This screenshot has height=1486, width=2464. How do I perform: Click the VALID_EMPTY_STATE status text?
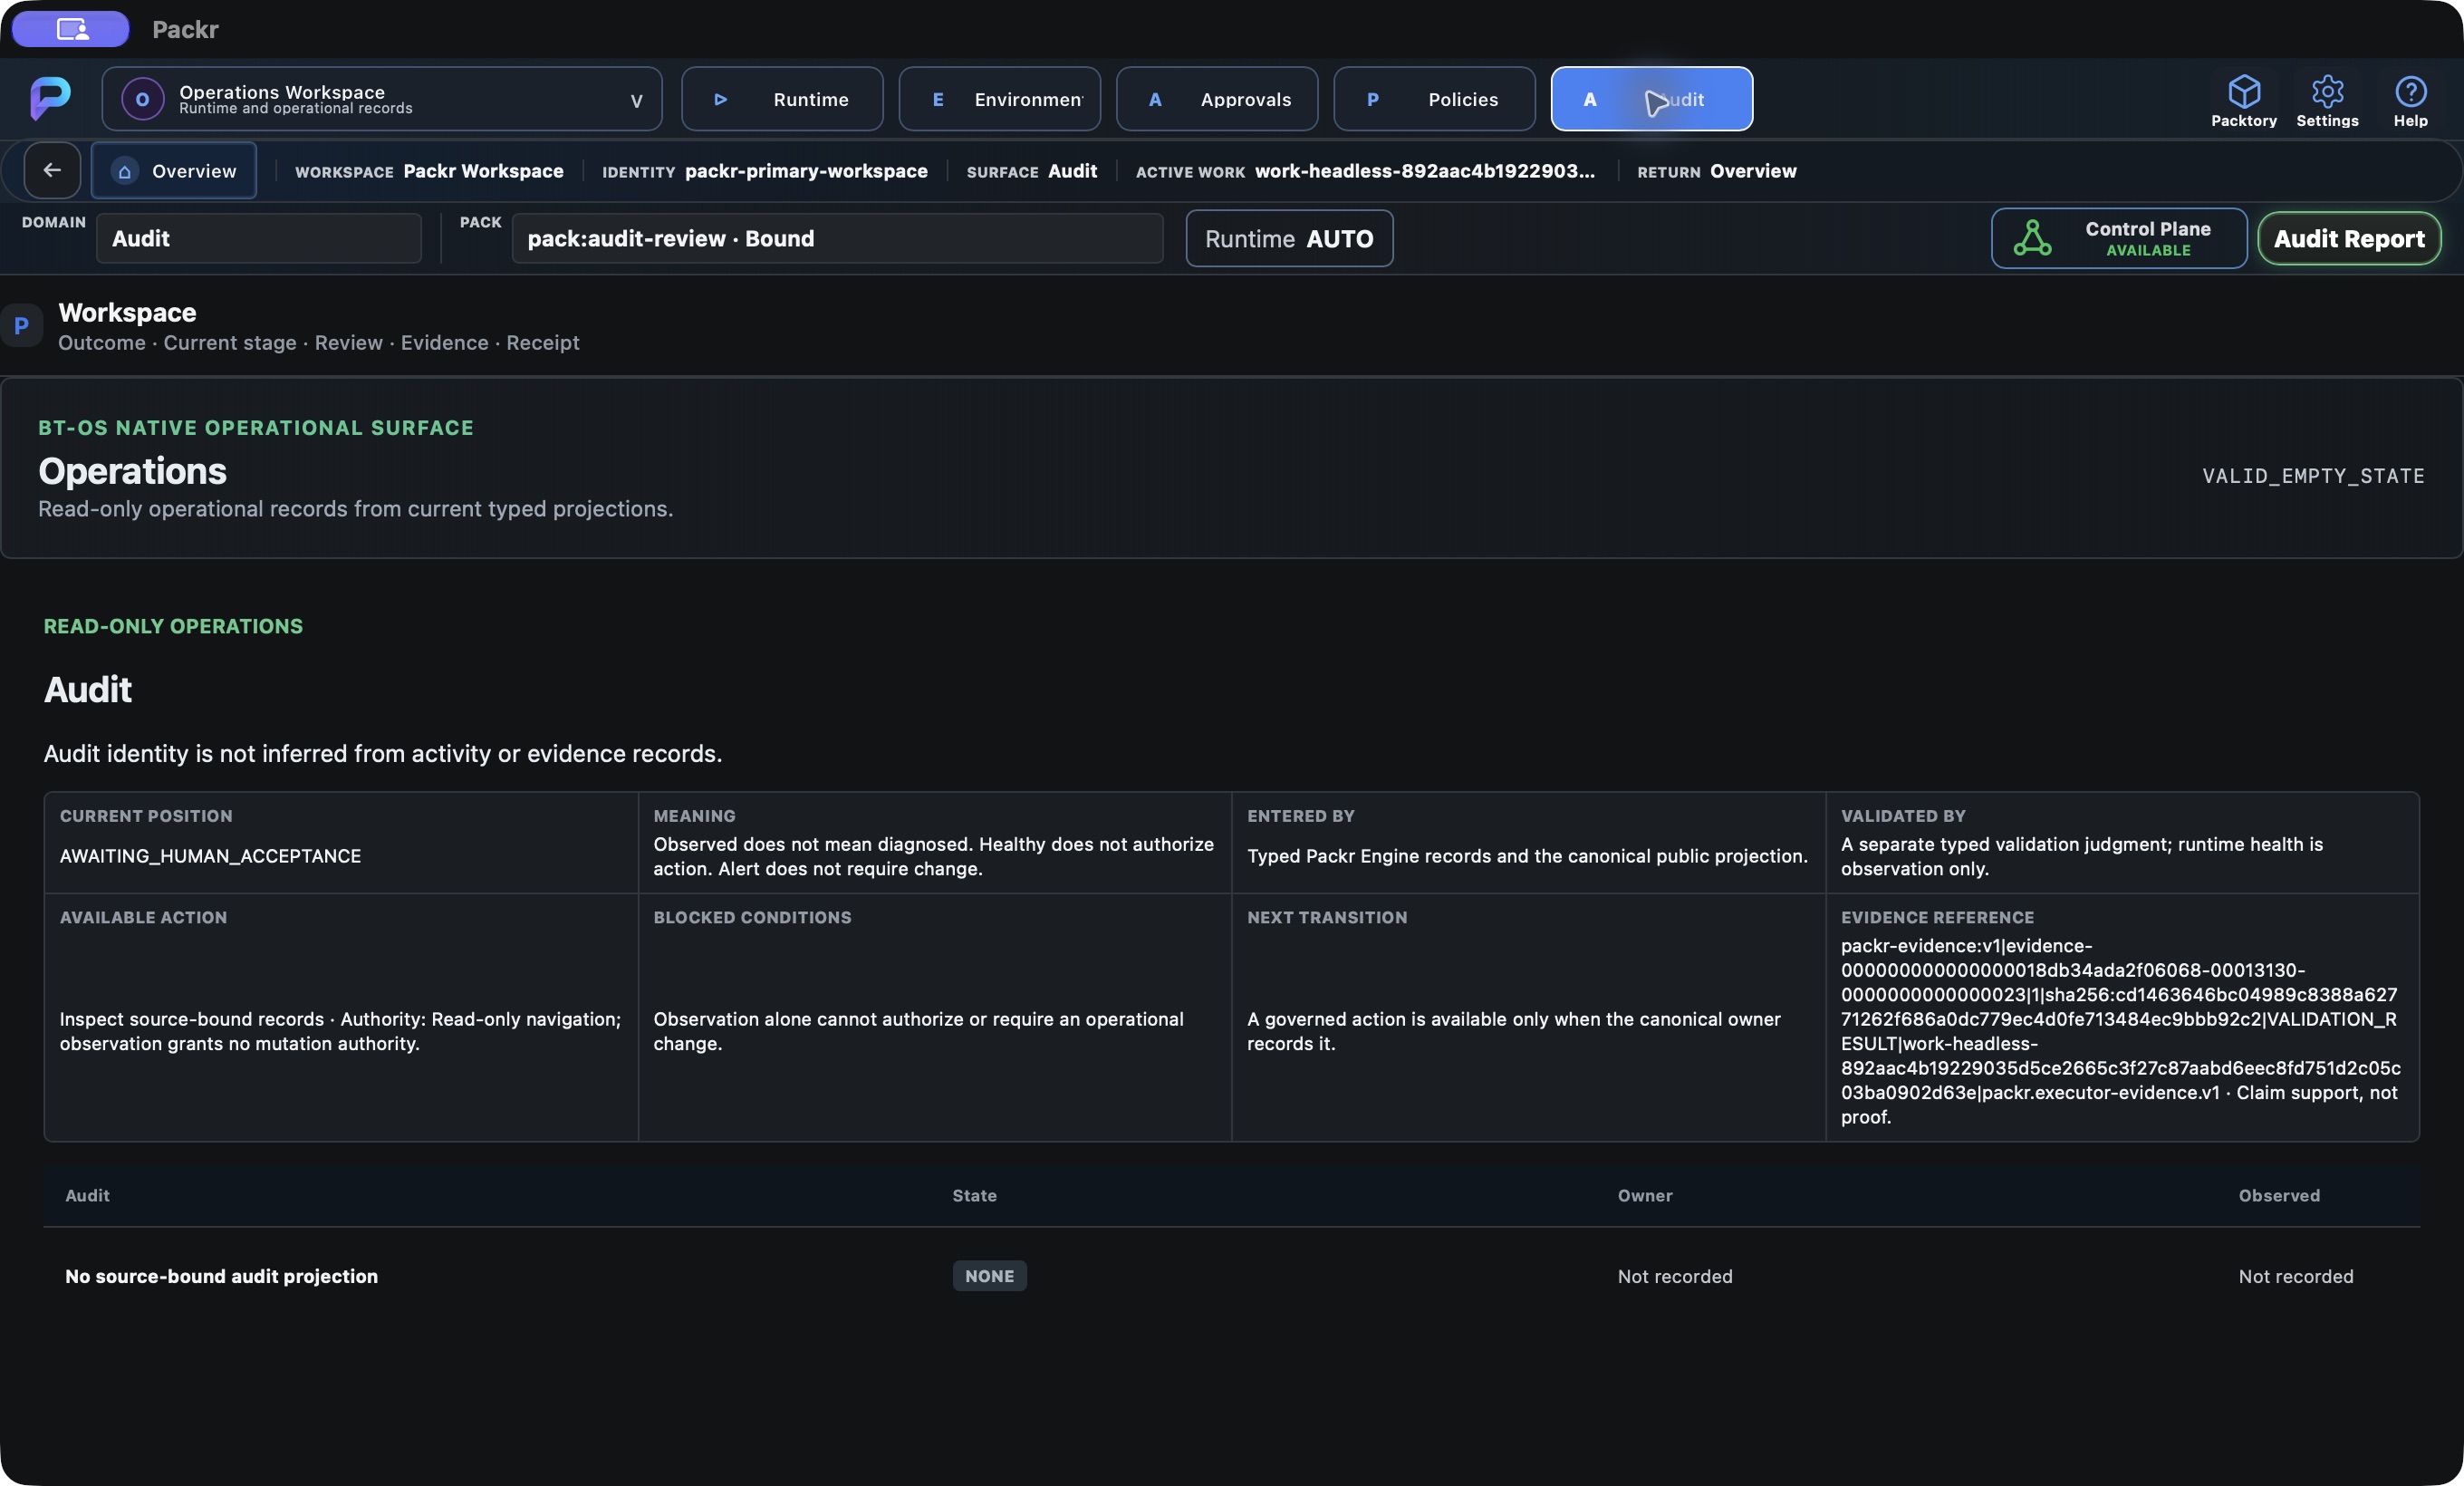pyautogui.click(x=2312, y=476)
